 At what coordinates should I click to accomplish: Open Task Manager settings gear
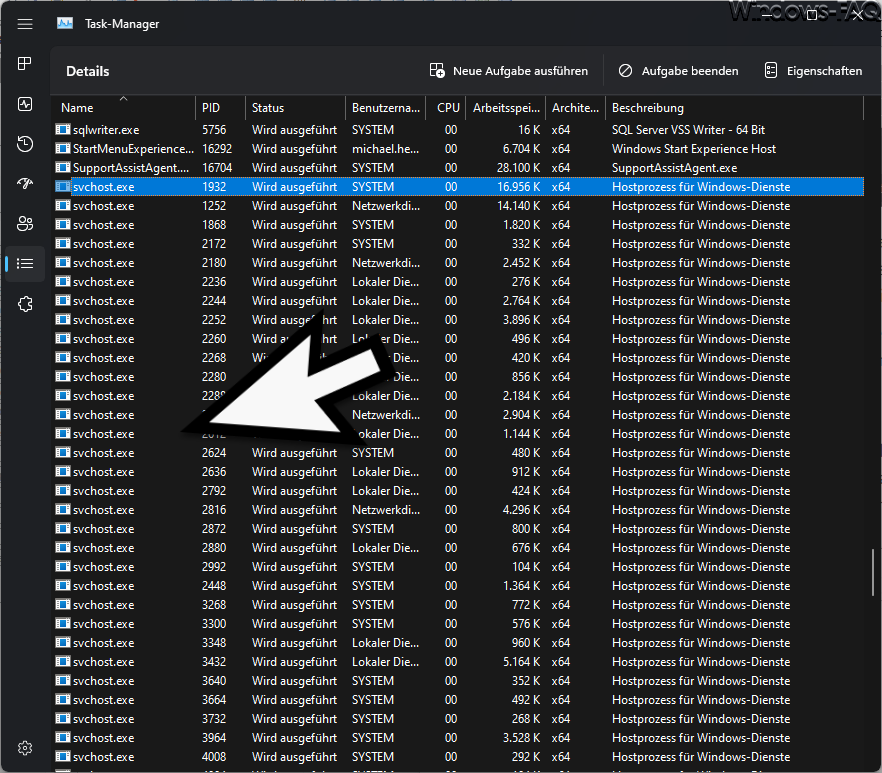[x=25, y=748]
